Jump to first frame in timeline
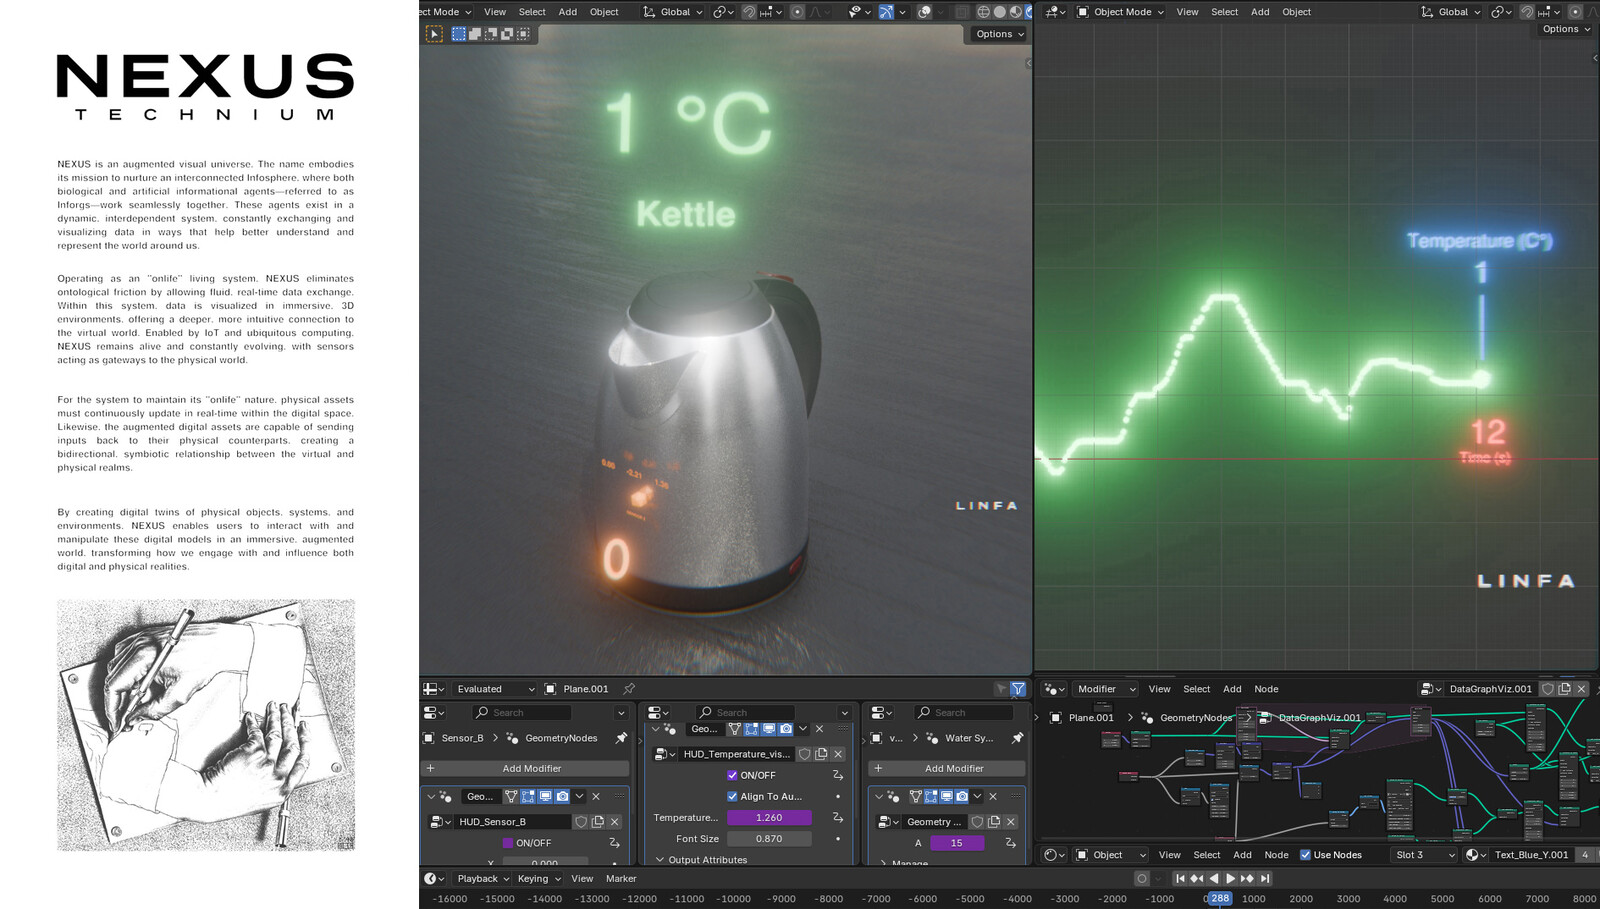 (x=1180, y=879)
